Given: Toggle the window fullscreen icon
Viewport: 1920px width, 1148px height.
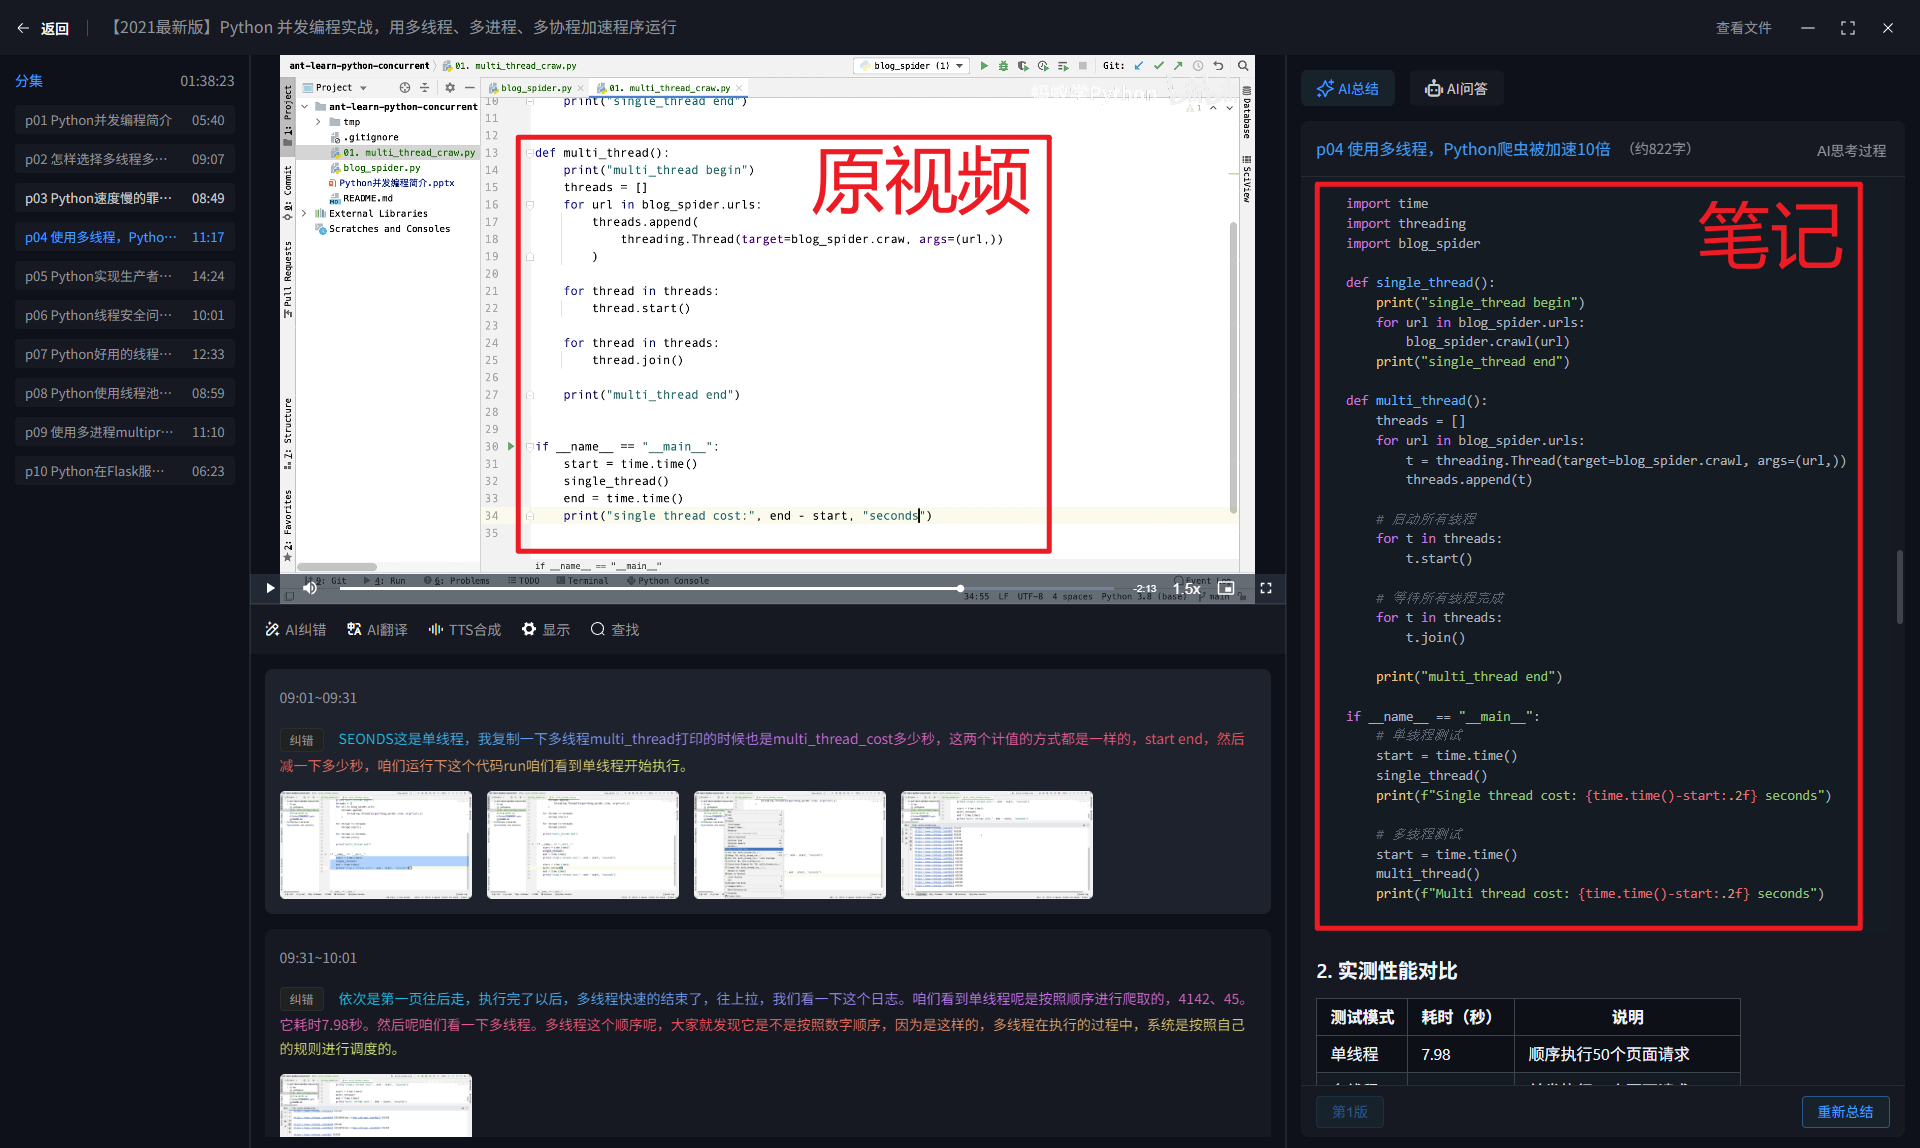Looking at the screenshot, I should [1848, 28].
